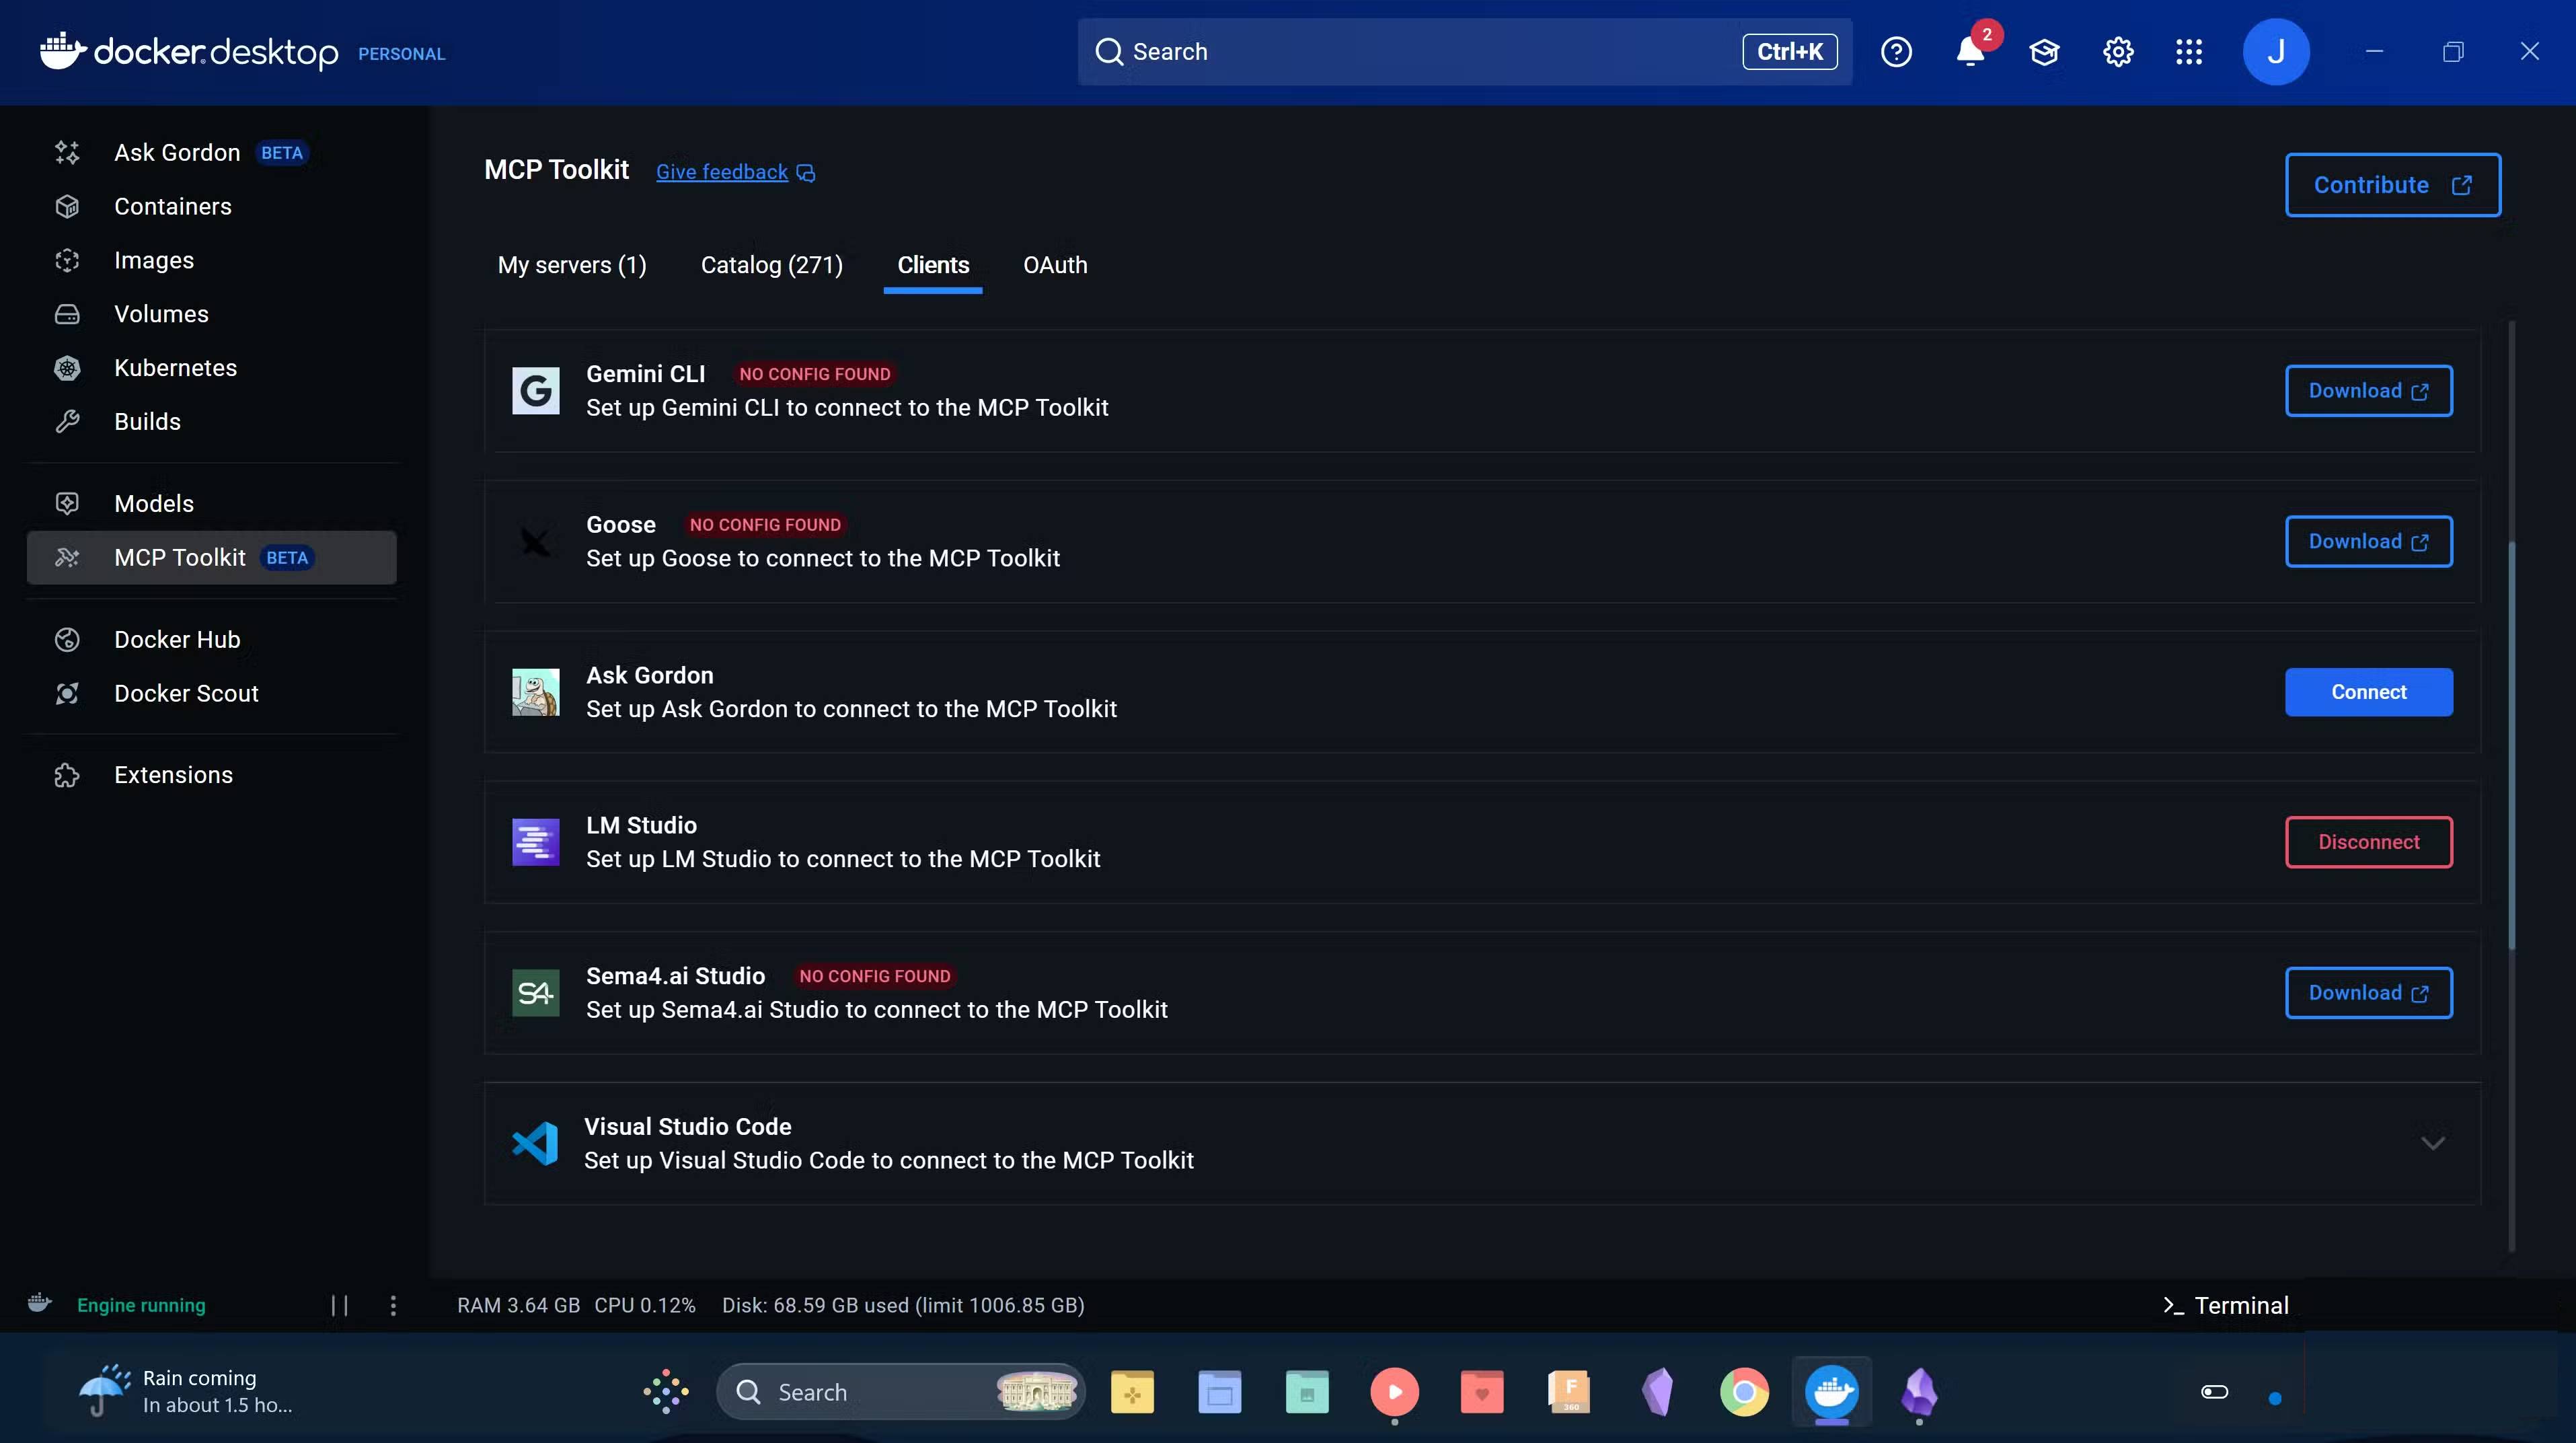This screenshot has height=1443, width=2576.
Task: Open the Extensions puzzle icon
Action: tap(67, 775)
